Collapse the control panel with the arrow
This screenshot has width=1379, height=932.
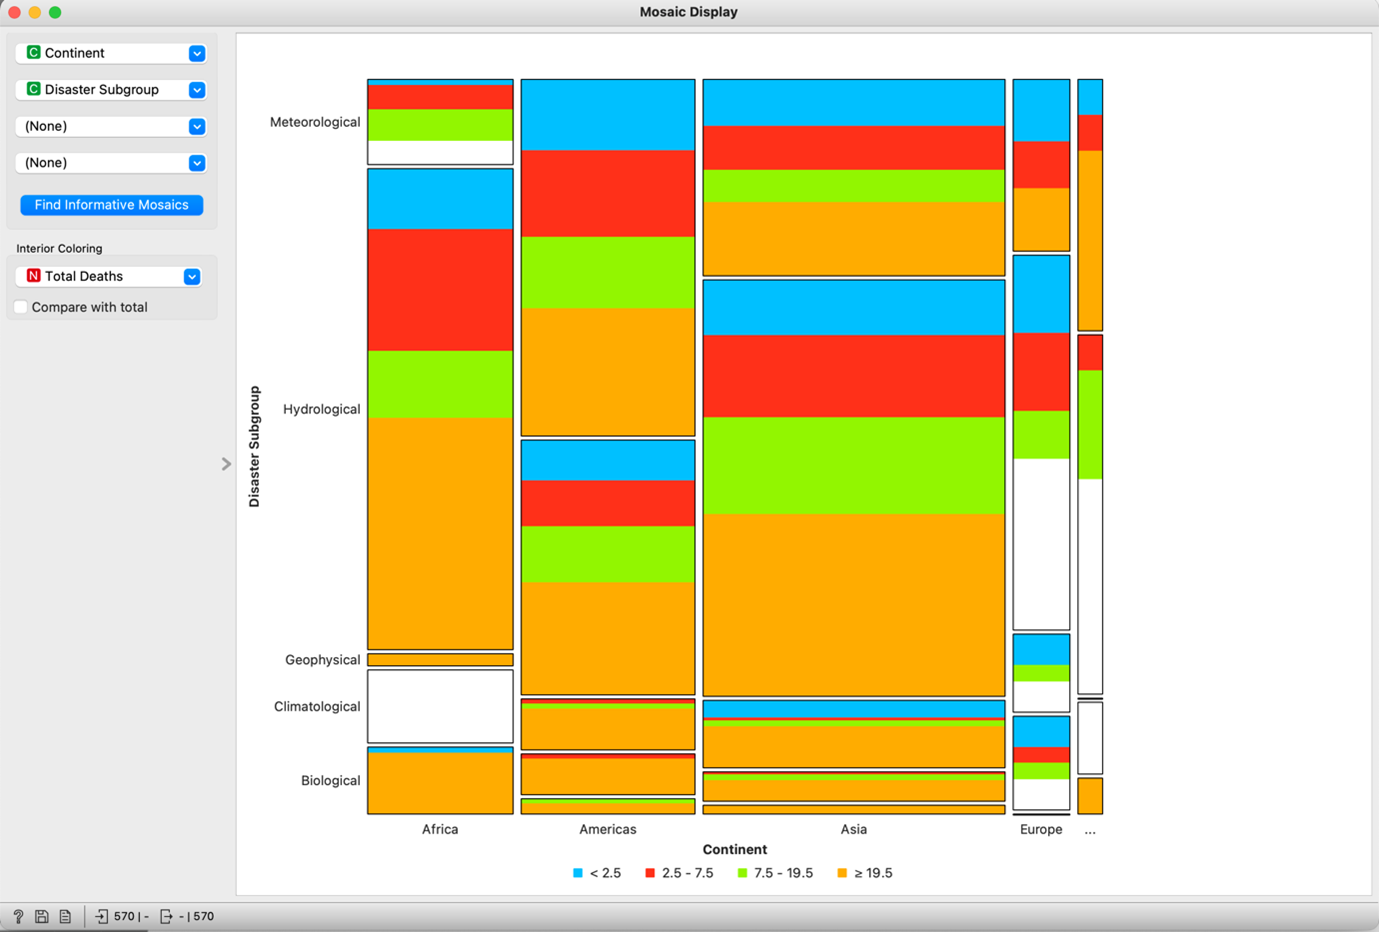[x=226, y=464]
